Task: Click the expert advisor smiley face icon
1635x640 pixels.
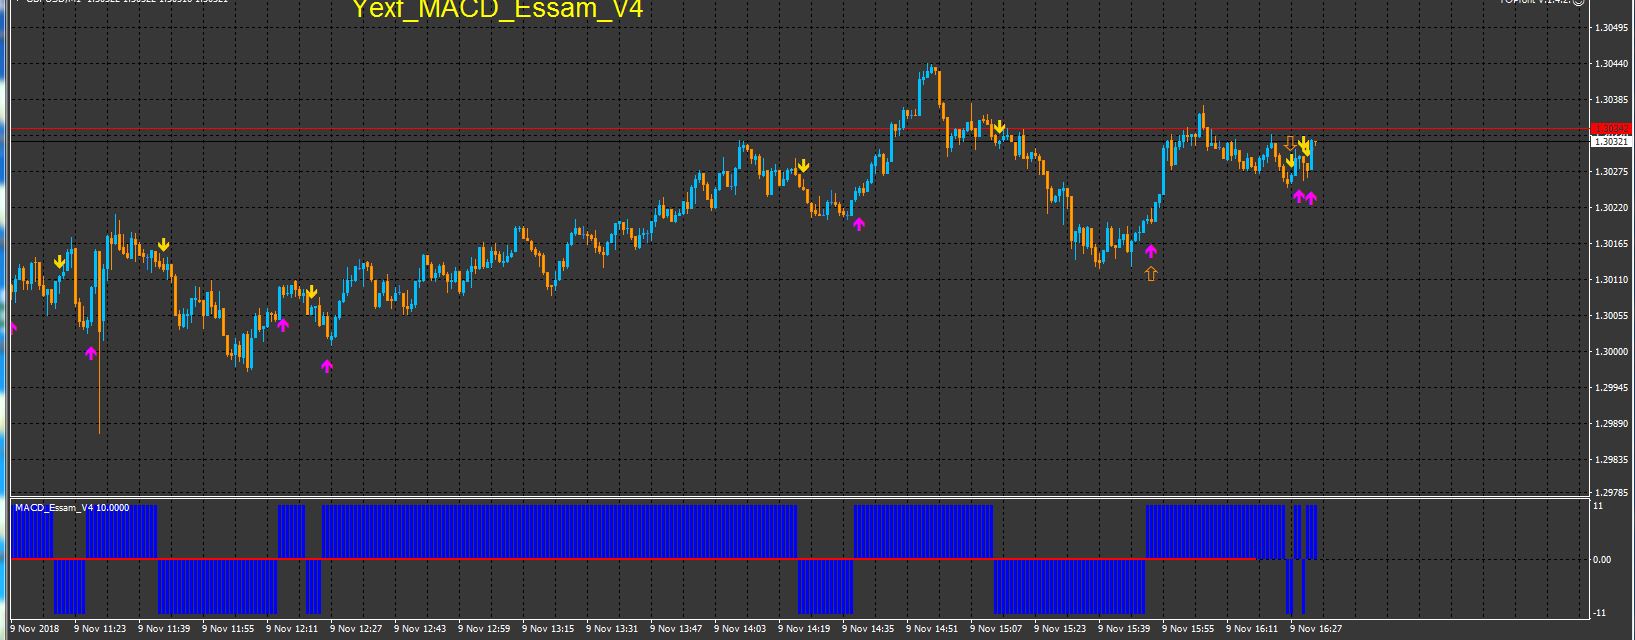Action: pyautogui.click(x=1579, y=3)
